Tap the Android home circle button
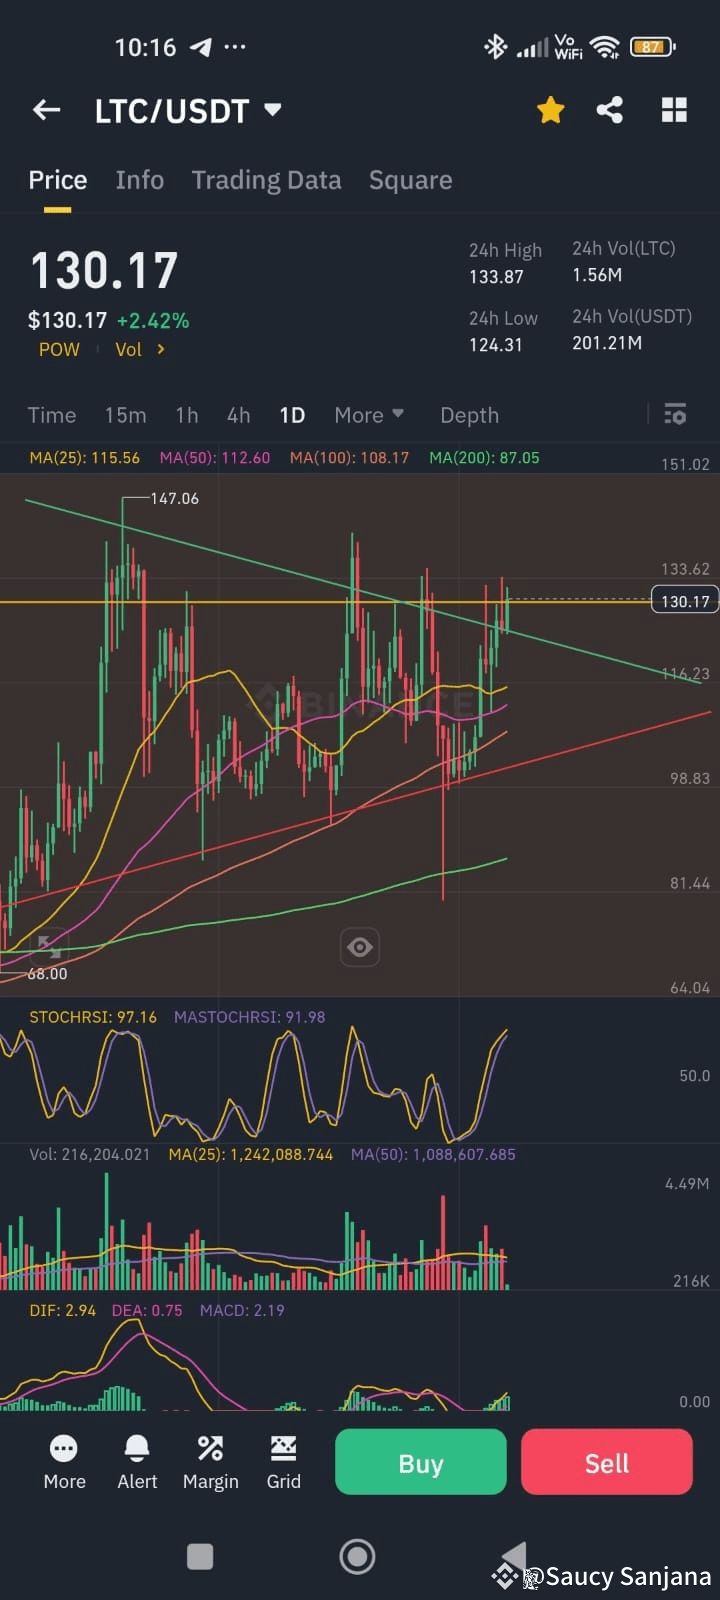This screenshot has width=720, height=1600. [x=358, y=1557]
